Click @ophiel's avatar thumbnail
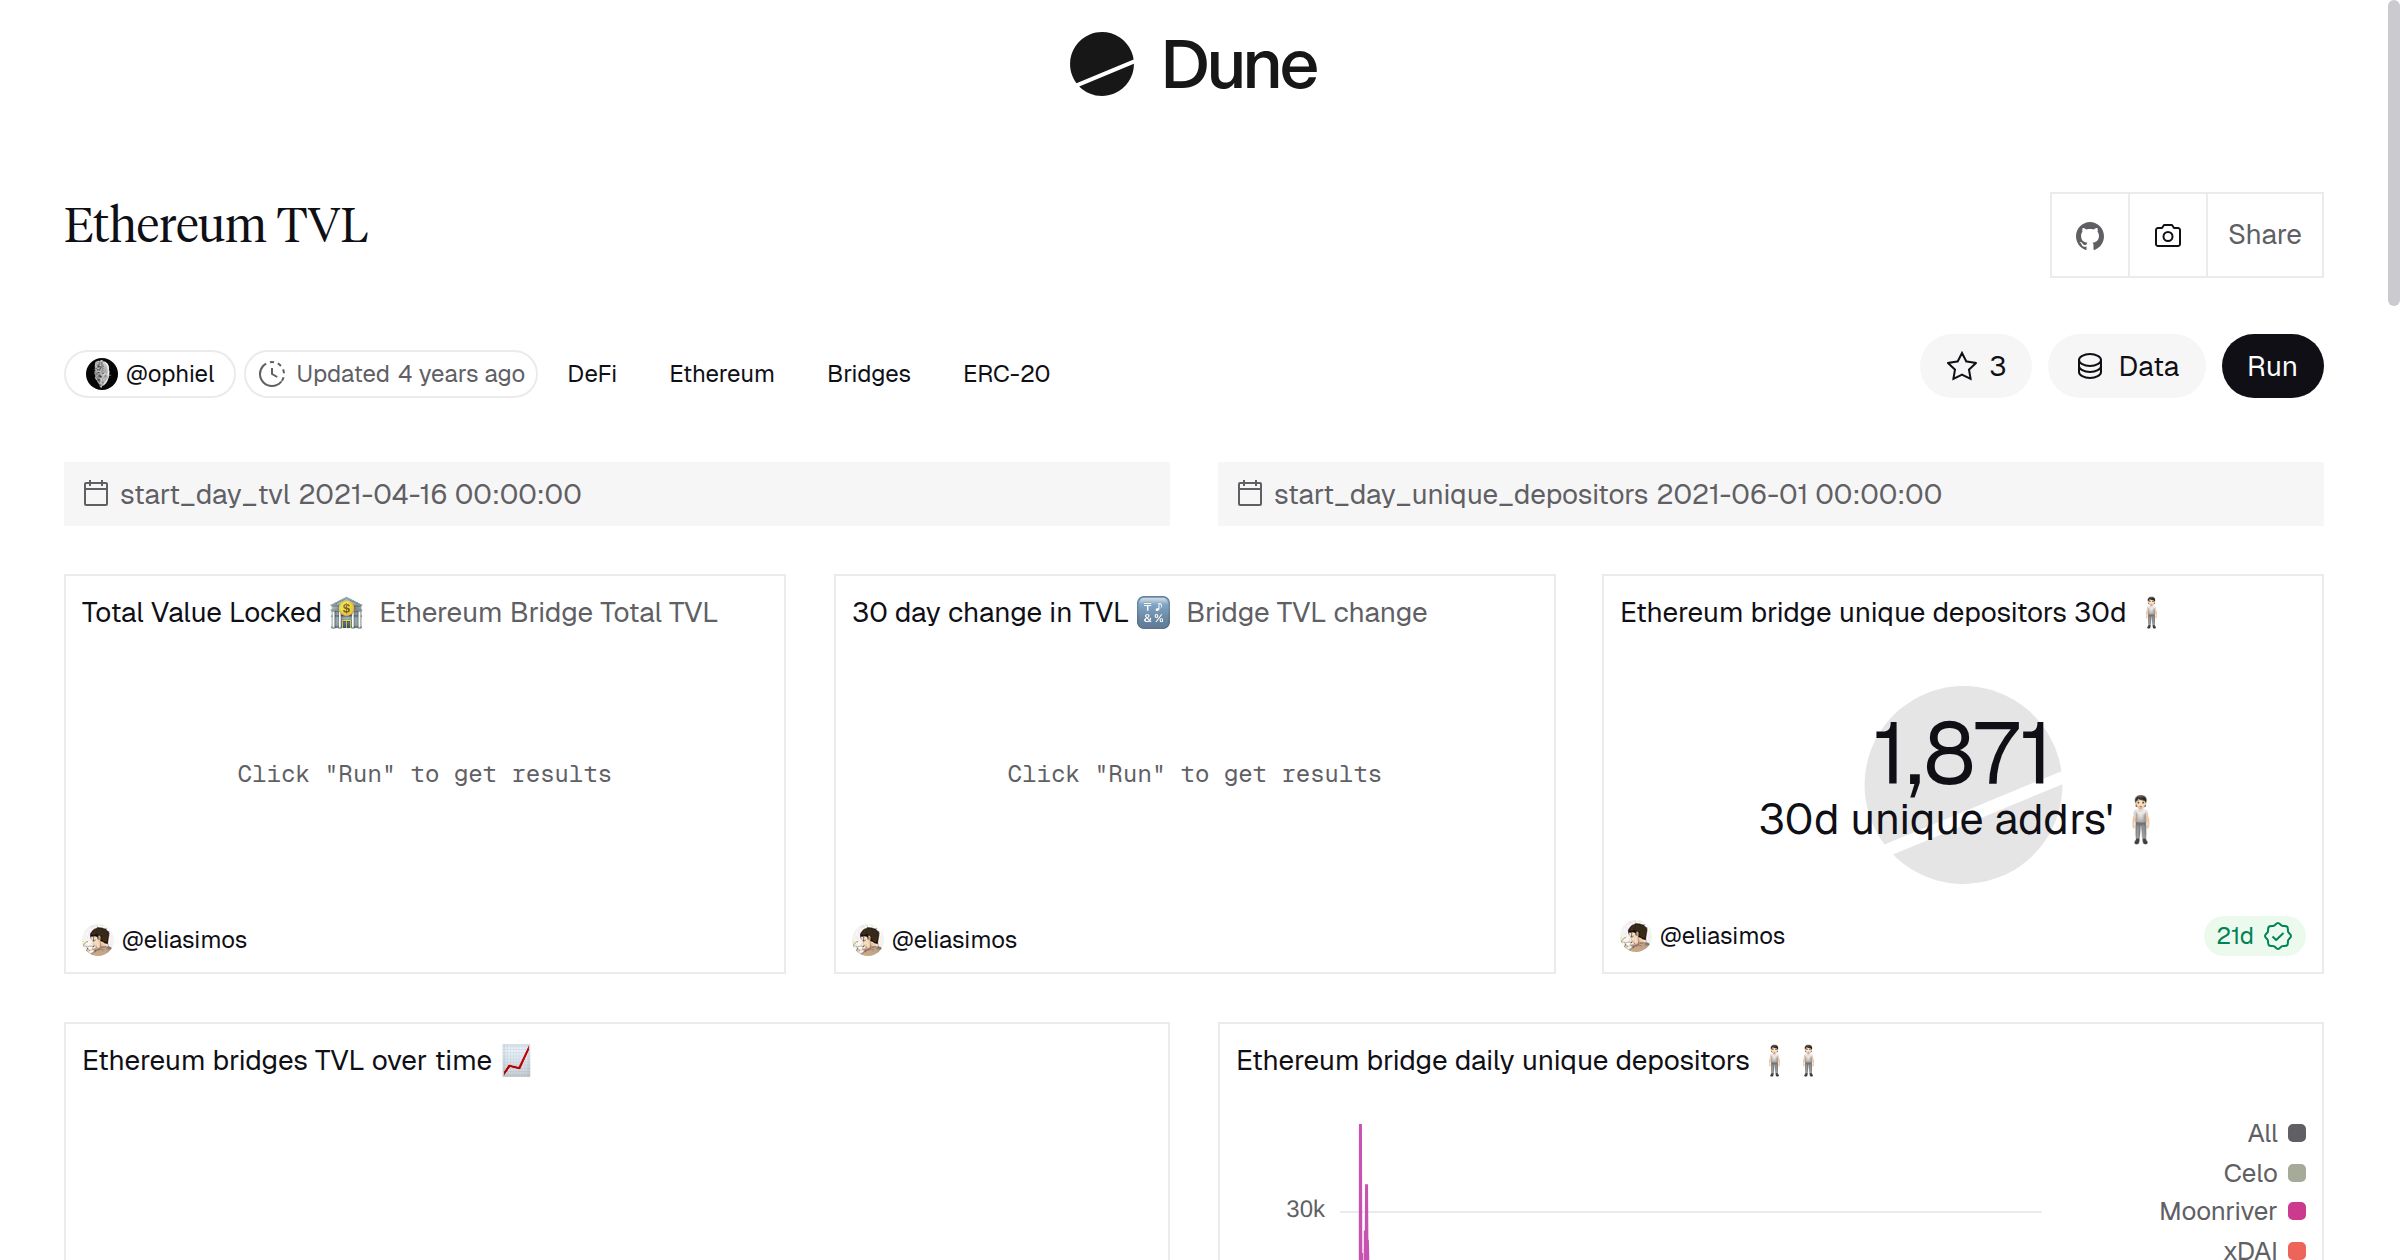 (x=100, y=372)
